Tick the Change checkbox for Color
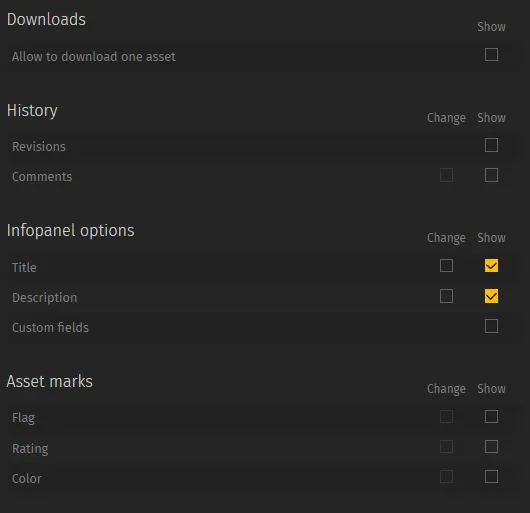This screenshot has height=513, width=530. [x=446, y=477]
